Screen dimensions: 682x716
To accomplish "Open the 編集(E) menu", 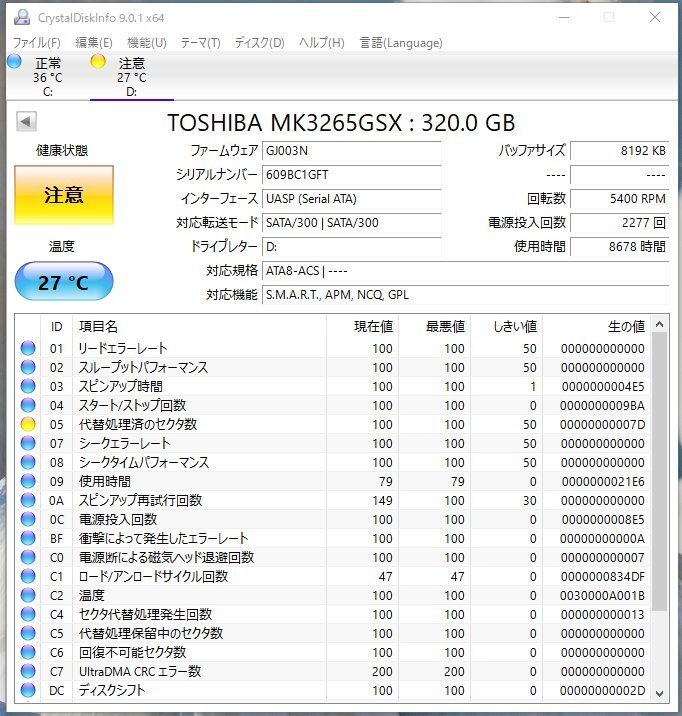I will tap(94, 43).
